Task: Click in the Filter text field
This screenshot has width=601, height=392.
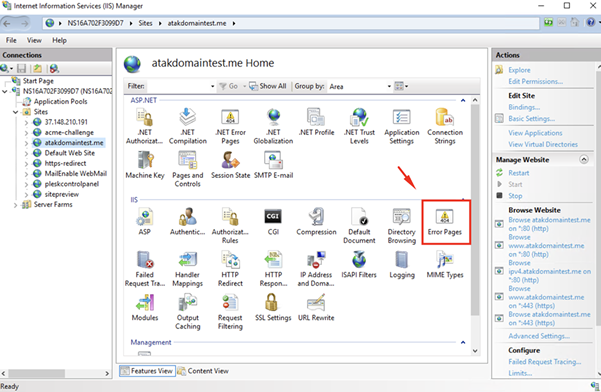Action: point(178,86)
